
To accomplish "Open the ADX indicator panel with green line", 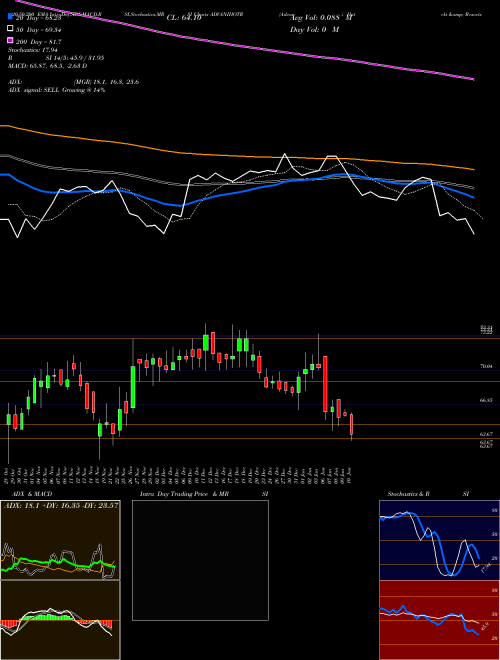I will (x=60, y=540).
